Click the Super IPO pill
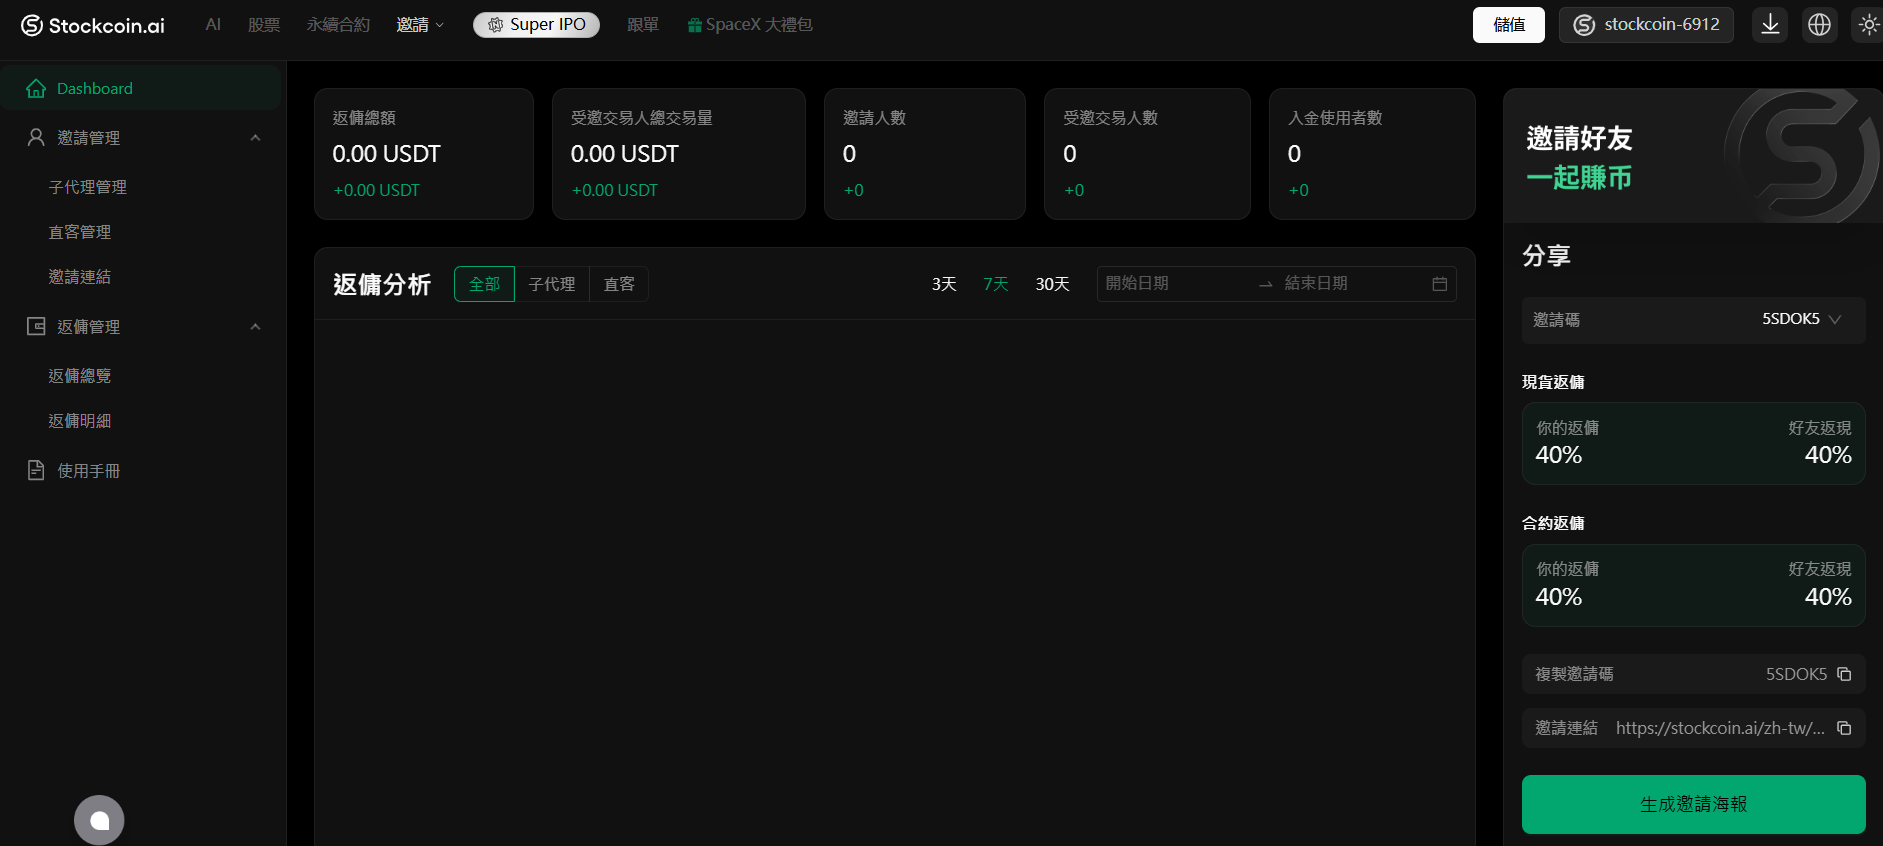This screenshot has width=1883, height=846. pos(536,25)
